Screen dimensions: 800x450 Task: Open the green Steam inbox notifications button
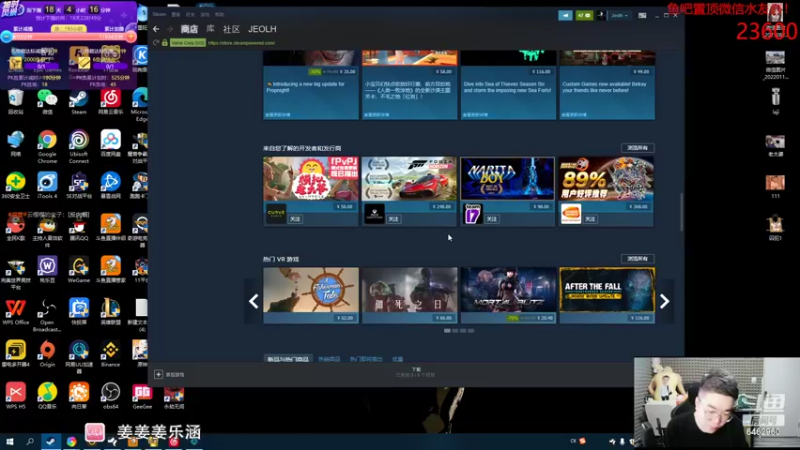coord(584,15)
